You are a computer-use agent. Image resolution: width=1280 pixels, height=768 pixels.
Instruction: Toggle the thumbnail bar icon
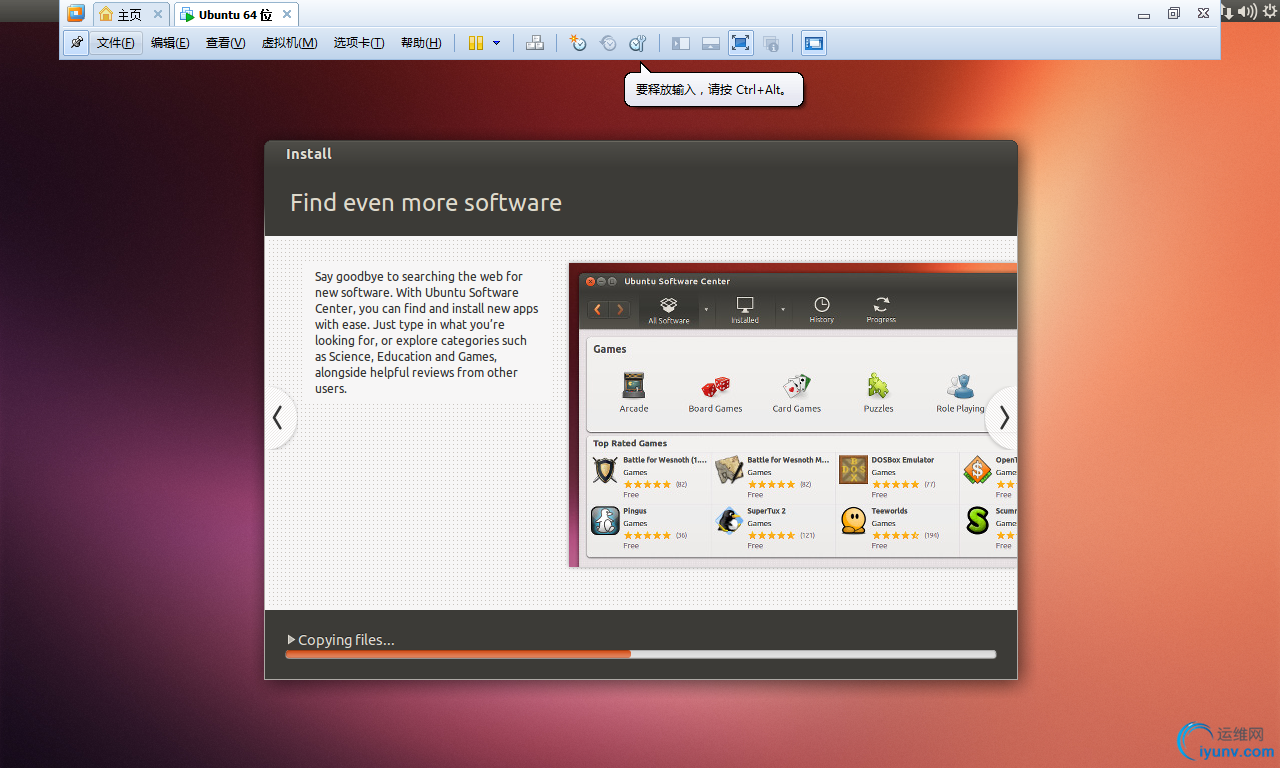click(x=711, y=43)
